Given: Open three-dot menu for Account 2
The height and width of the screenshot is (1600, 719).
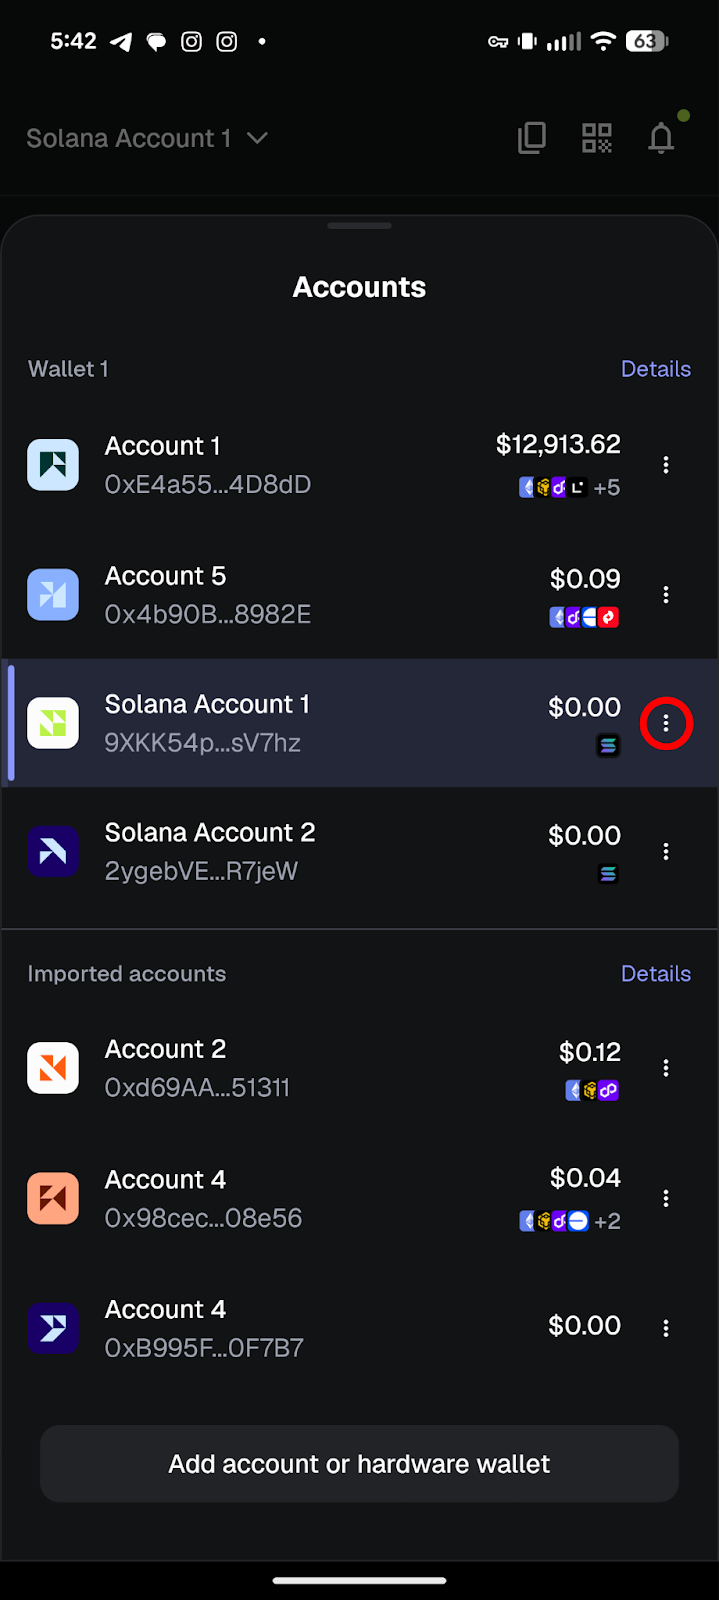Looking at the screenshot, I should tap(666, 1068).
